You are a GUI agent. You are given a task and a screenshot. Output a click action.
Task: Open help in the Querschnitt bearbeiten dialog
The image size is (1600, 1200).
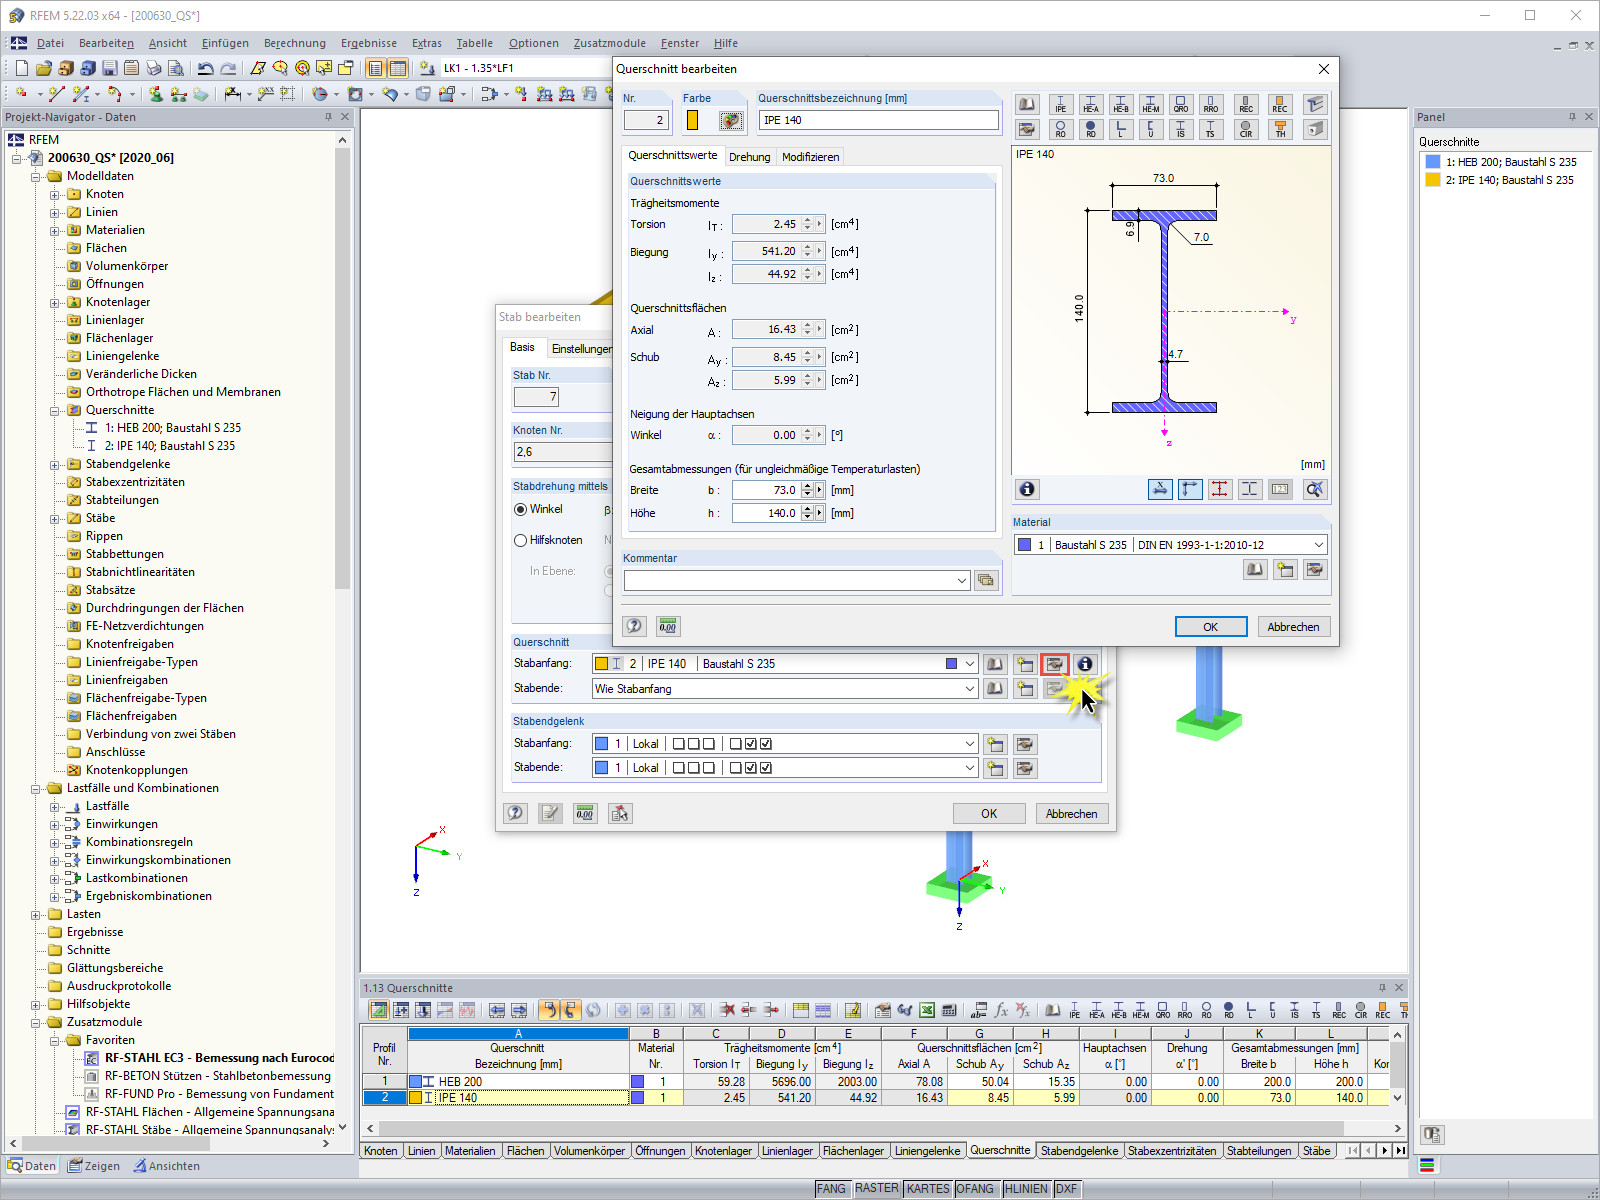coord(634,626)
